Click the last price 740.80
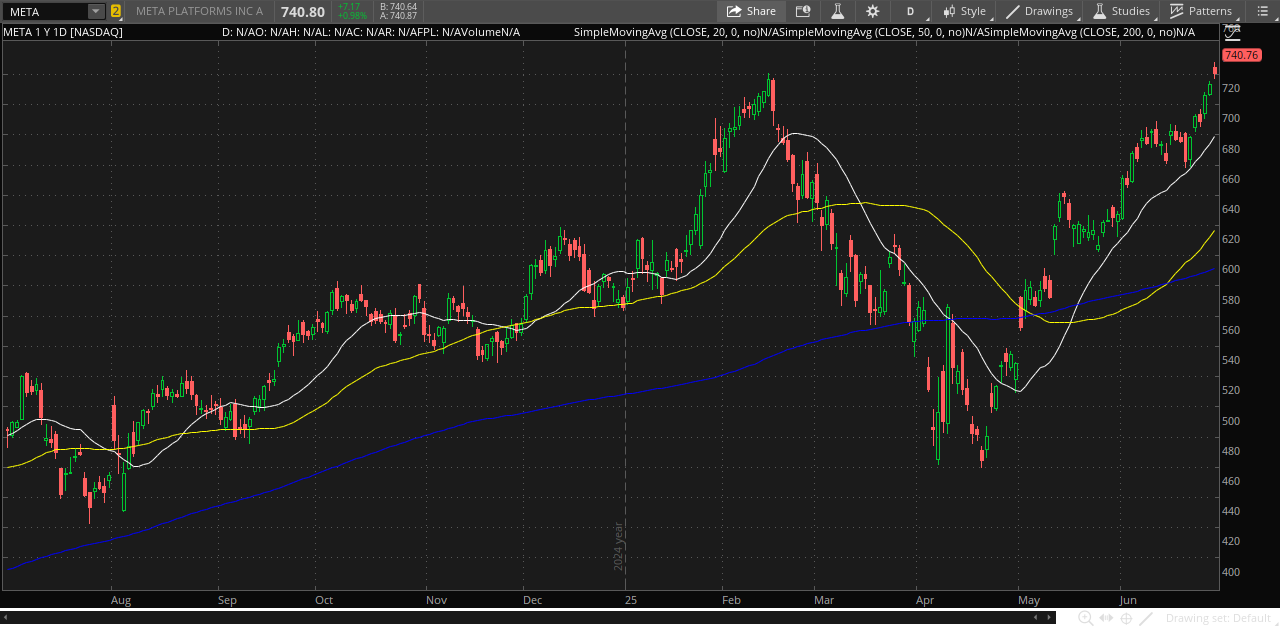The height and width of the screenshot is (628, 1280). pos(303,12)
